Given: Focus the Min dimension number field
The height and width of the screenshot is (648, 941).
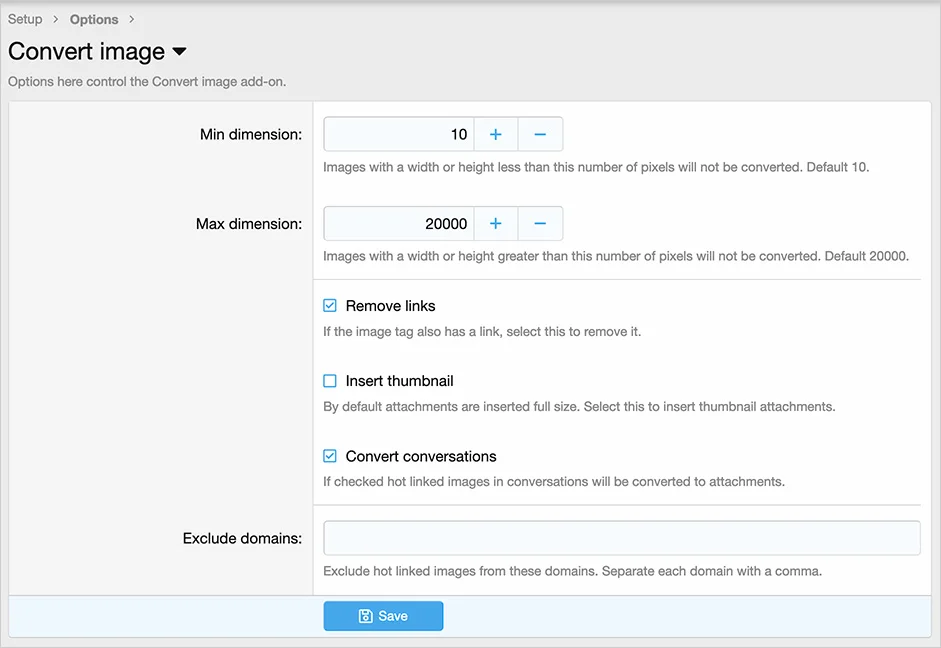Looking at the screenshot, I should [x=398, y=134].
